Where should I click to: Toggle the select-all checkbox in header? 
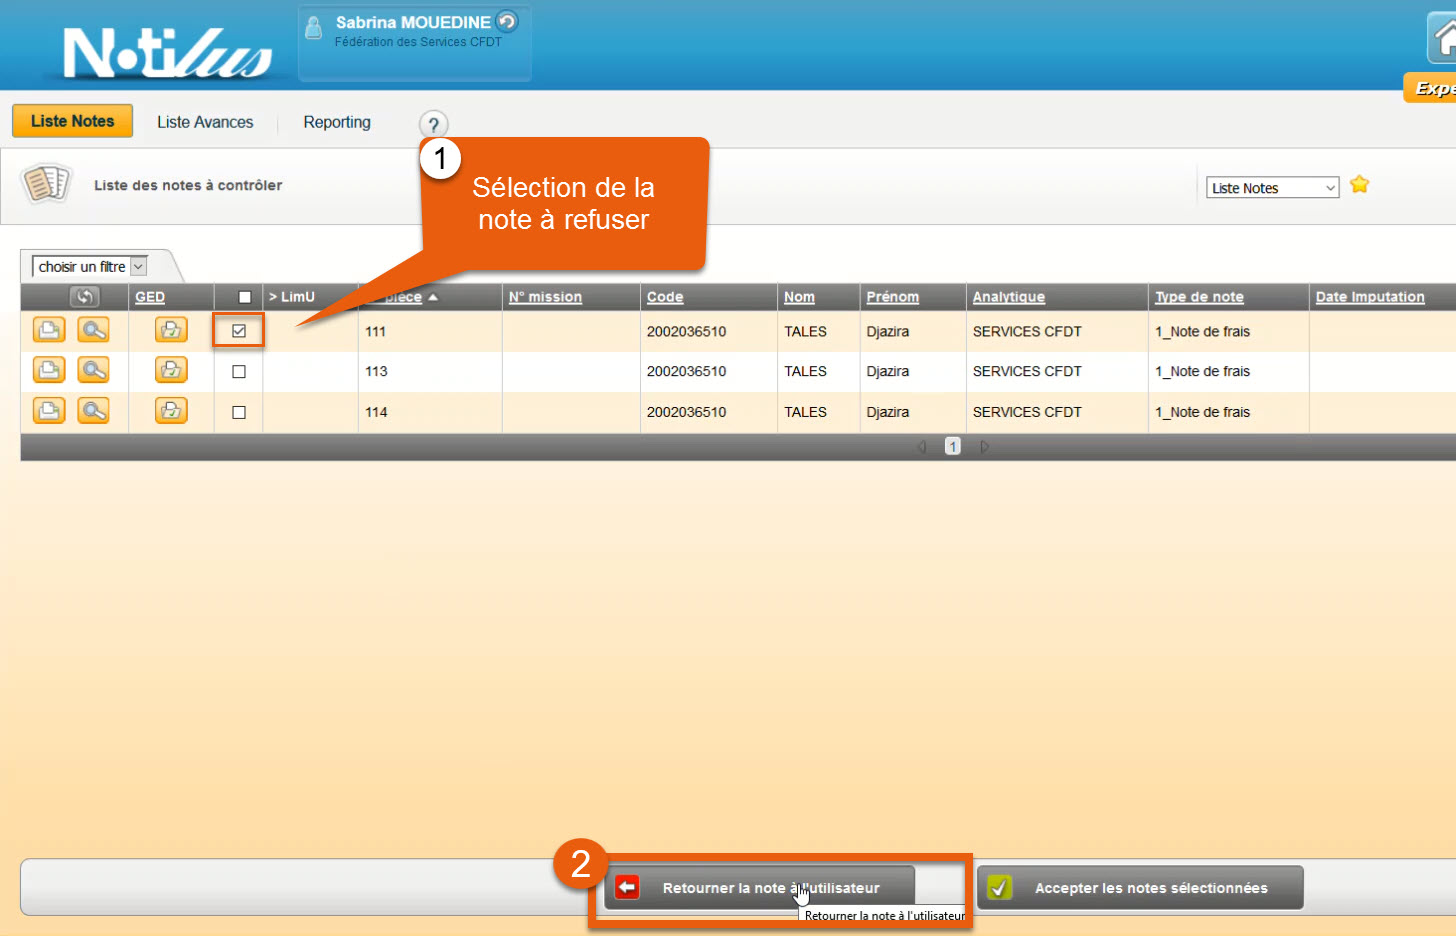[x=245, y=297]
